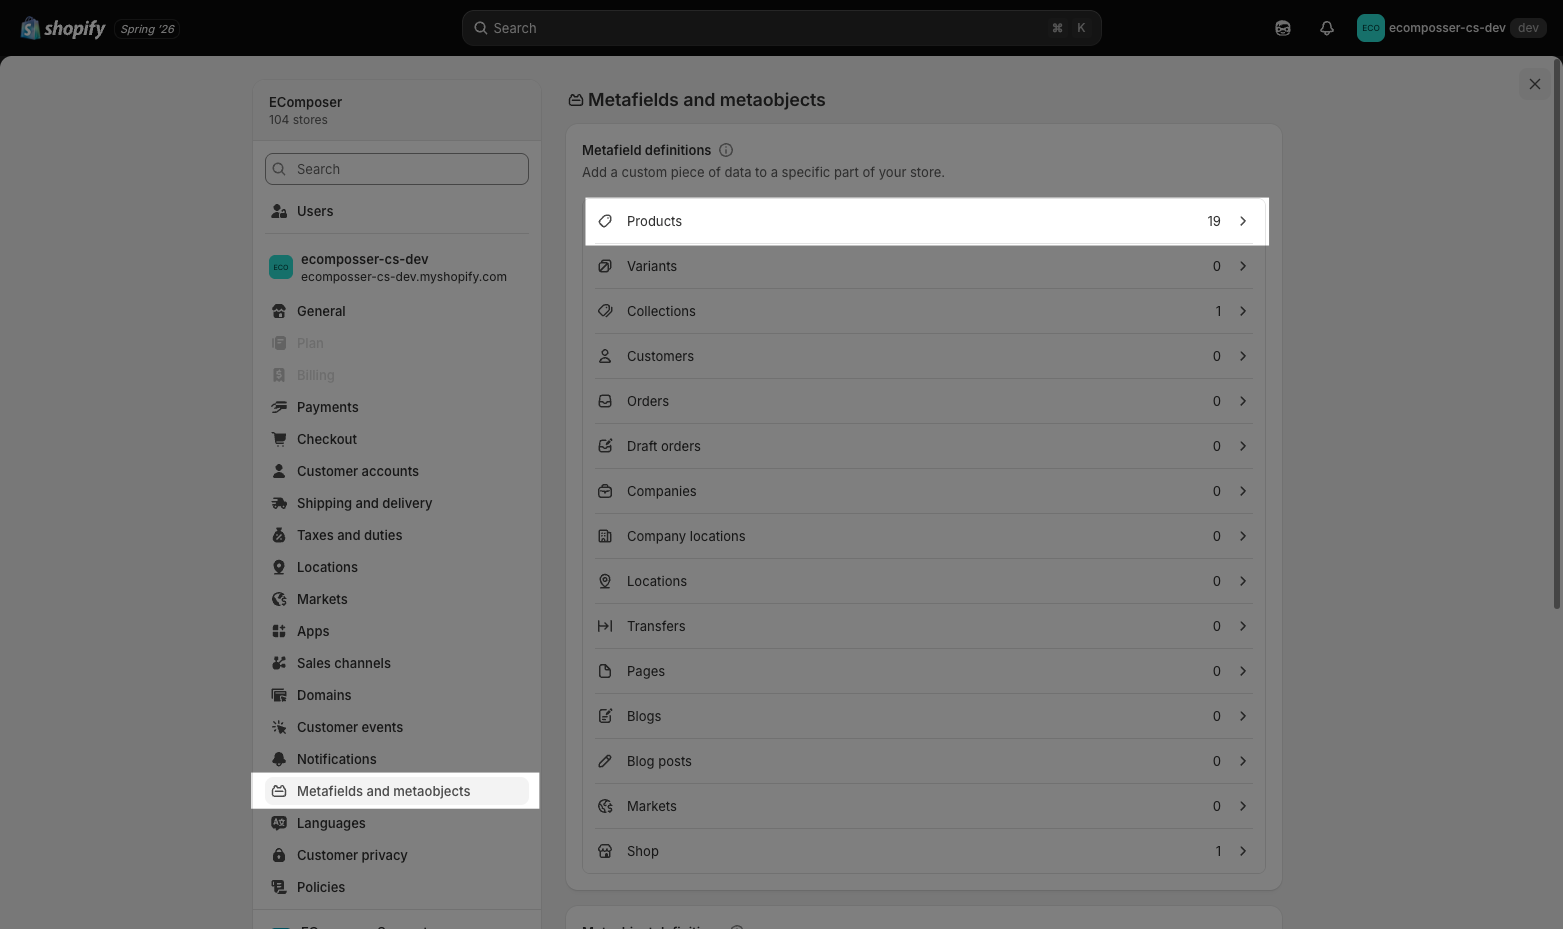Click the Blog posts pencil icon
Viewport: 1563px width, 929px height.
605,761
